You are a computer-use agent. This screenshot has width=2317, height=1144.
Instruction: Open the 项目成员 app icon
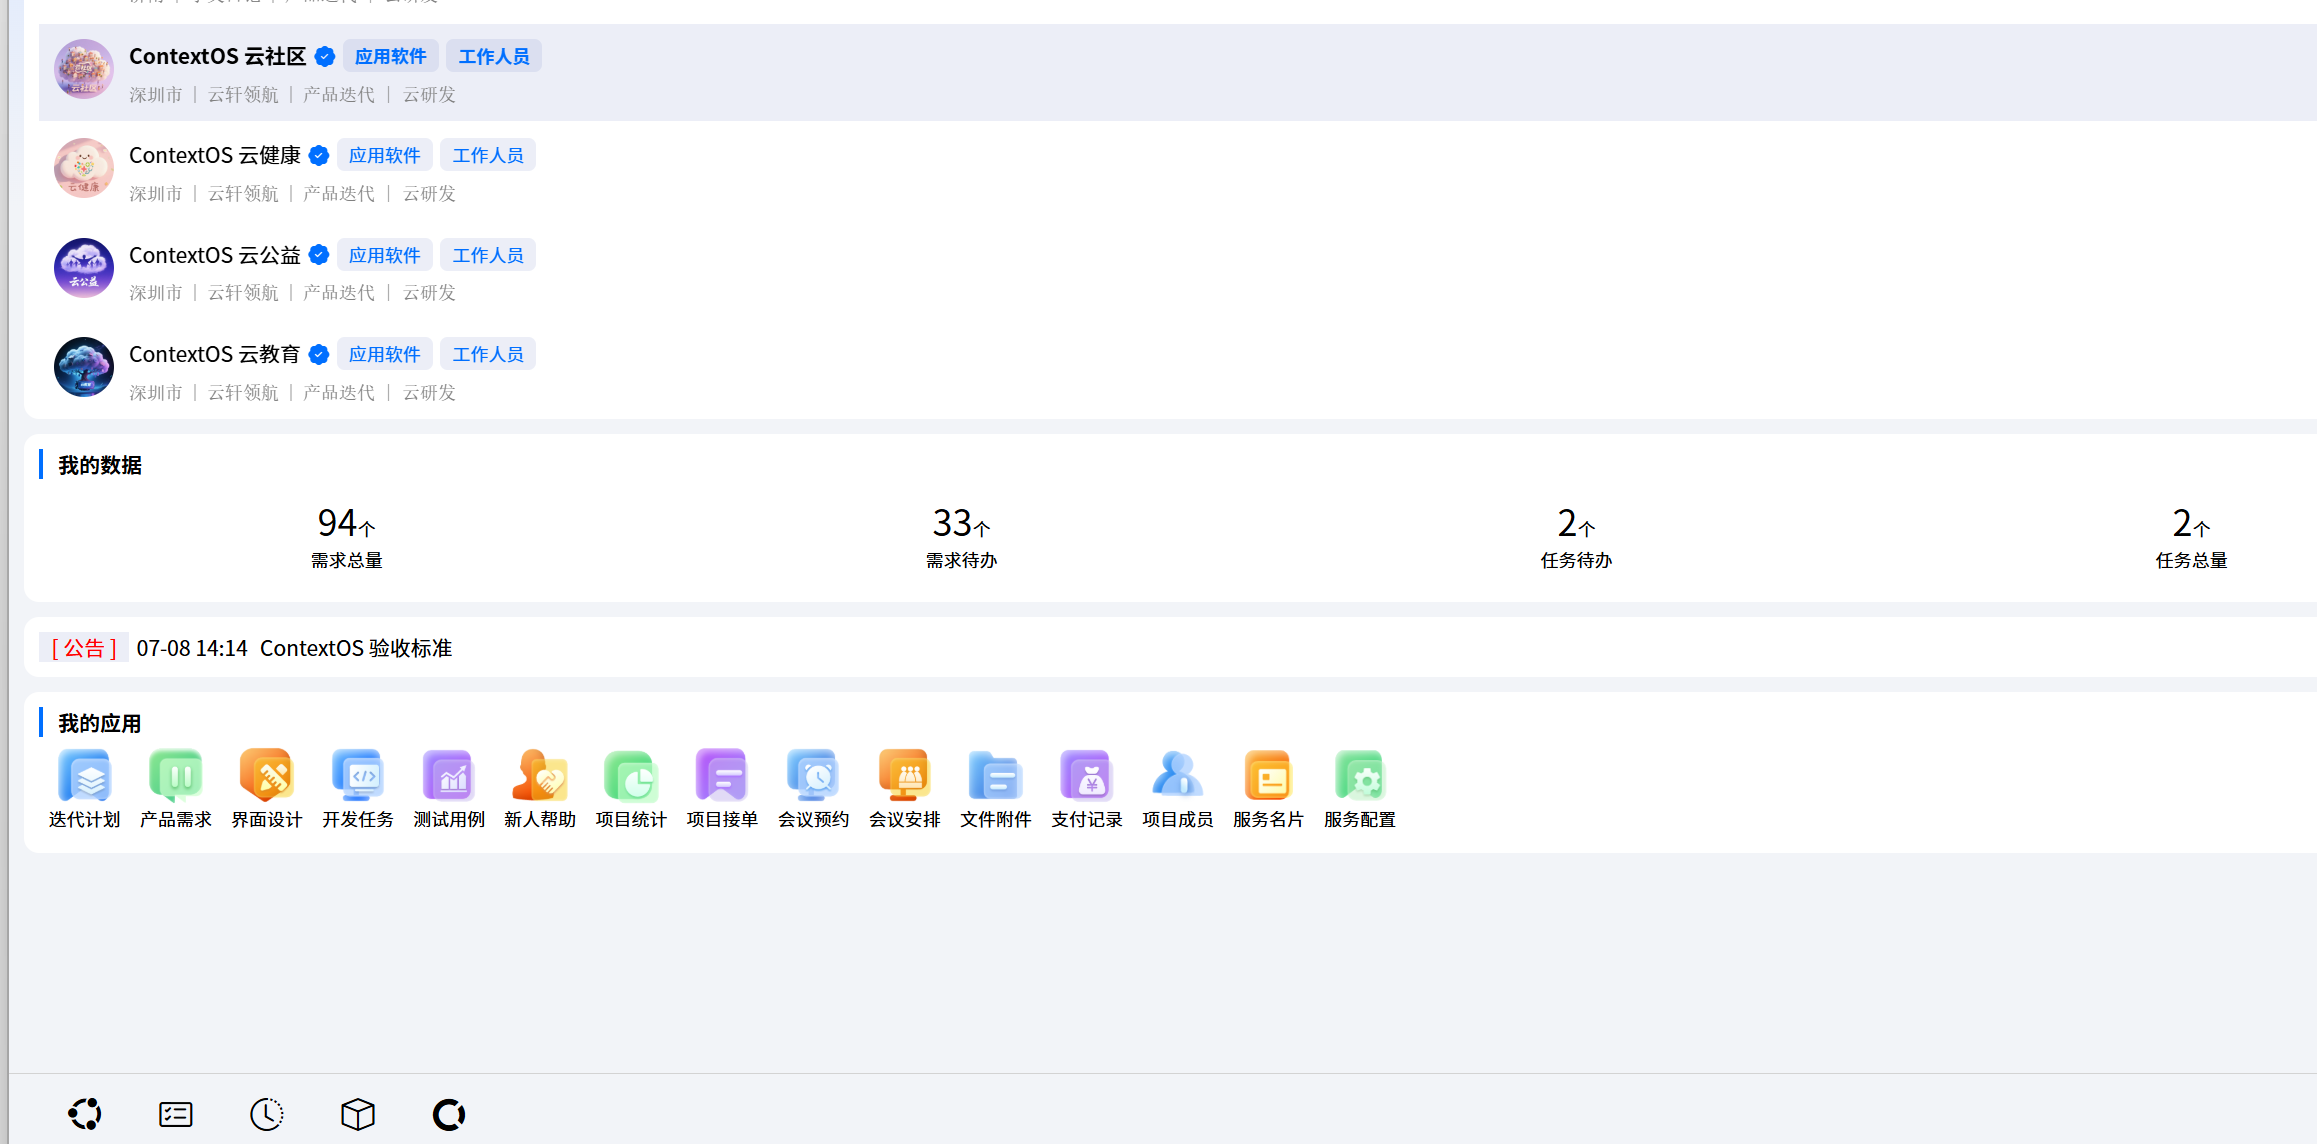1177,777
